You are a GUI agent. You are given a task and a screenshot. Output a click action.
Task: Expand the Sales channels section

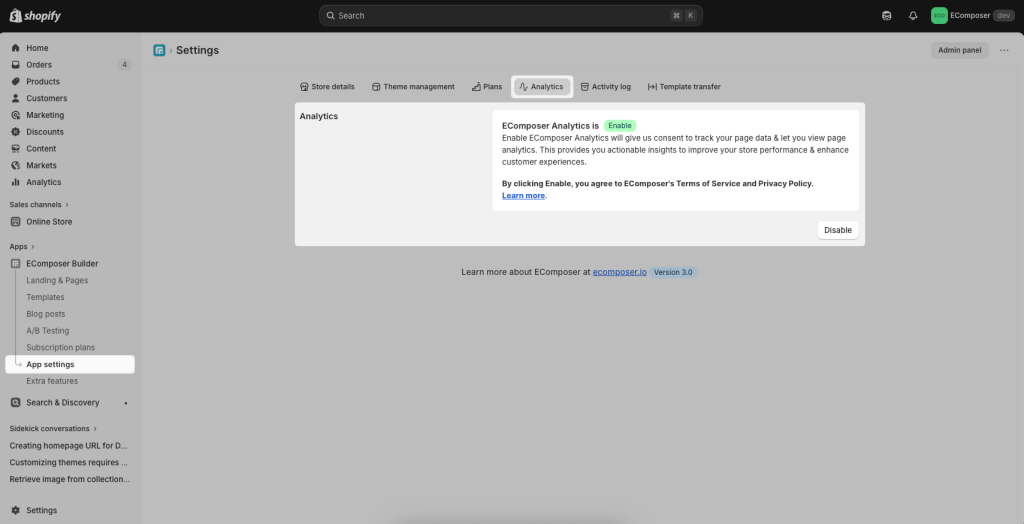click(39, 204)
